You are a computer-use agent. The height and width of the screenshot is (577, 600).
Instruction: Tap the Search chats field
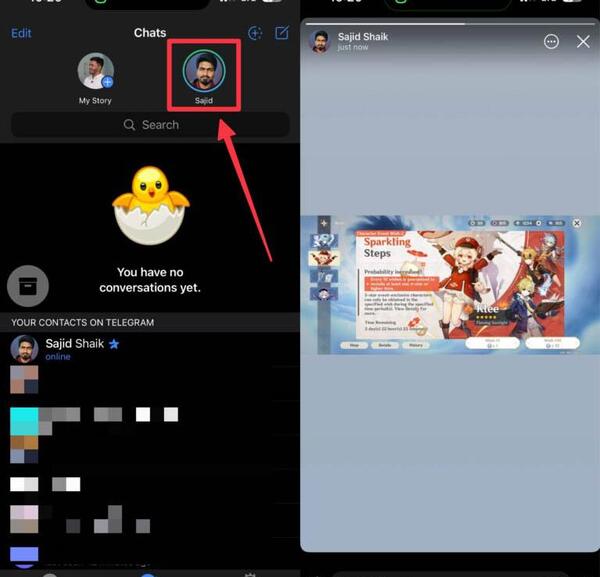tap(150, 125)
